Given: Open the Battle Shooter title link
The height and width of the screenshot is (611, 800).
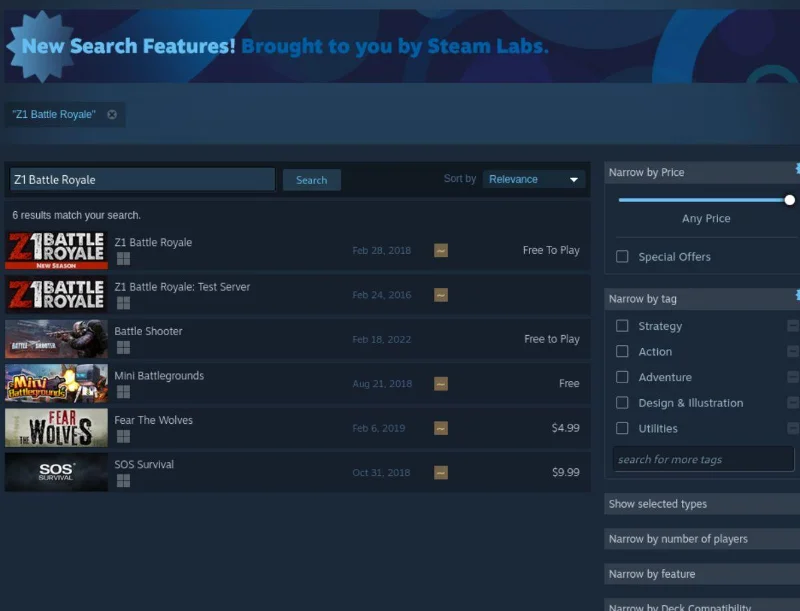Looking at the screenshot, I should point(148,331).
